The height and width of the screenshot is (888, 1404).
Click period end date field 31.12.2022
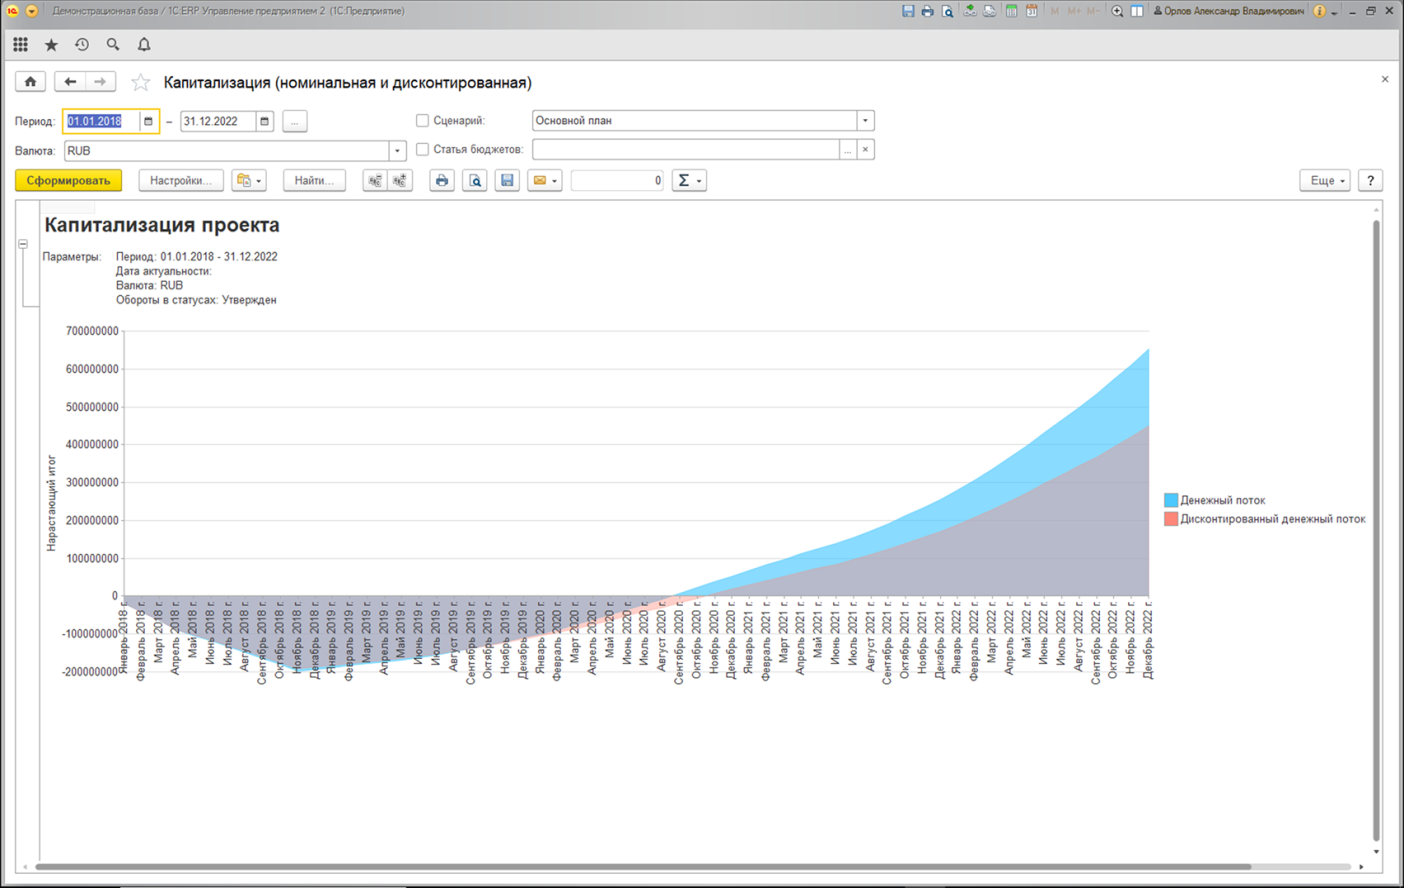pos(218,121)
